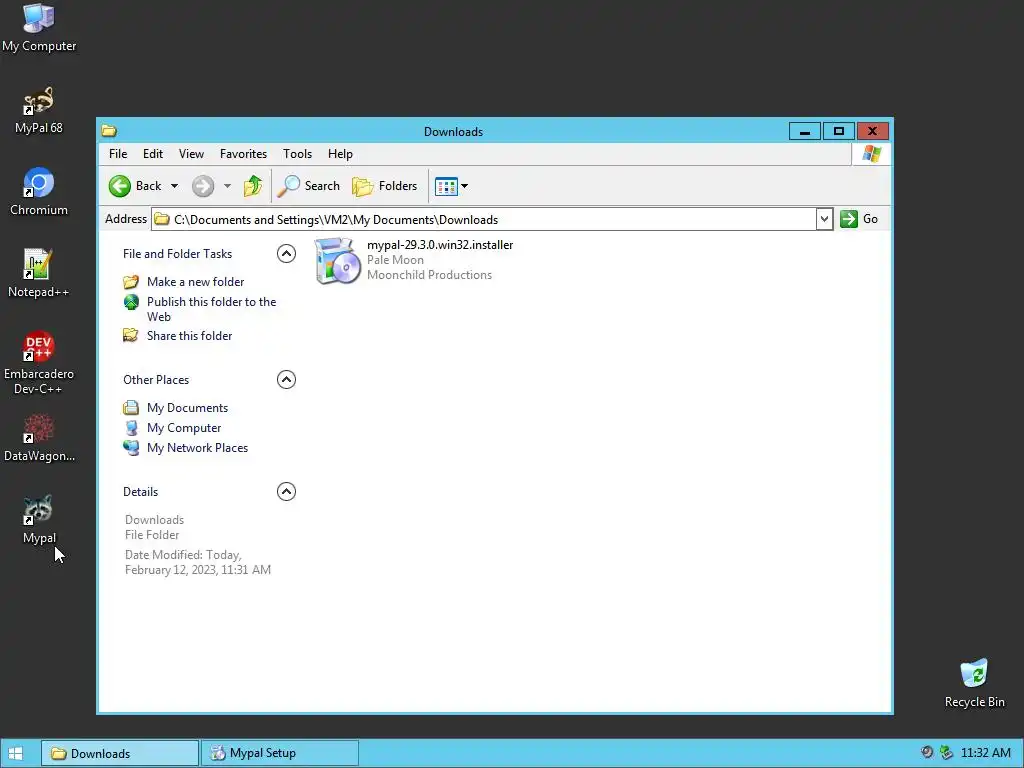Click Share this folder link
Screen dimensions: 1024x768
click(189, 336)
